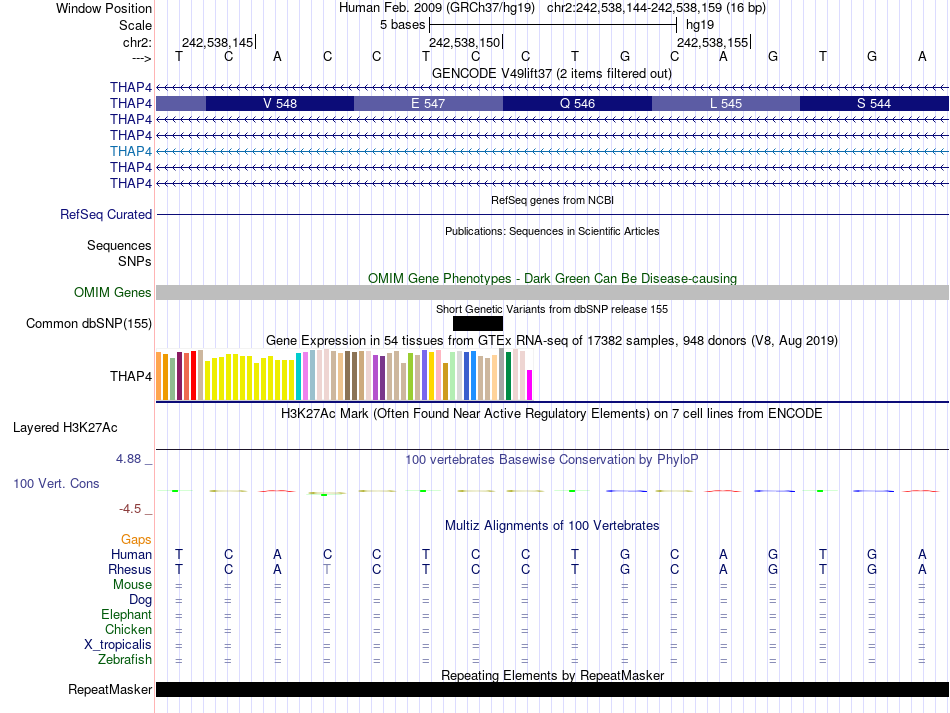
Task: Click the light-blue highlighted THAP4 transcript label
Action: point(131,151)
